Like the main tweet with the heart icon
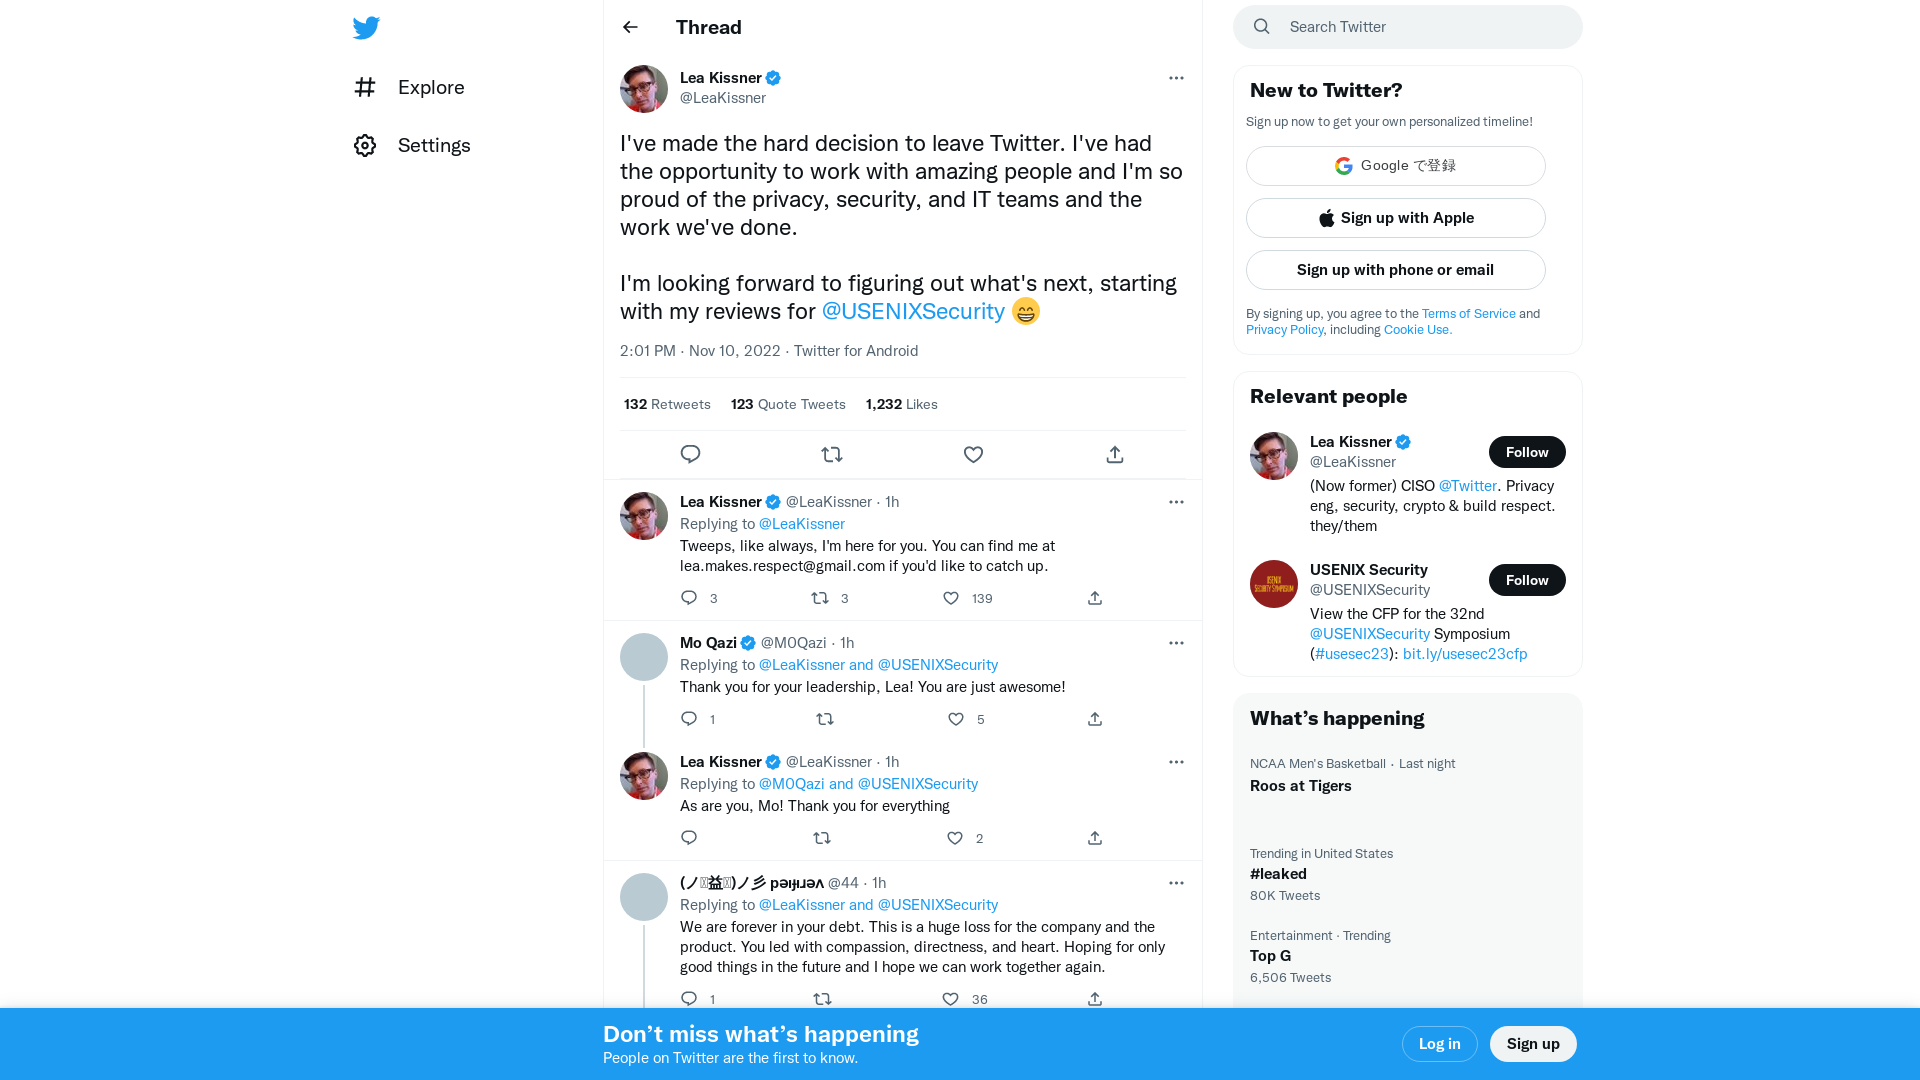The width and height of the screenshot is (1920, 1080). click(x=973, y=454)
